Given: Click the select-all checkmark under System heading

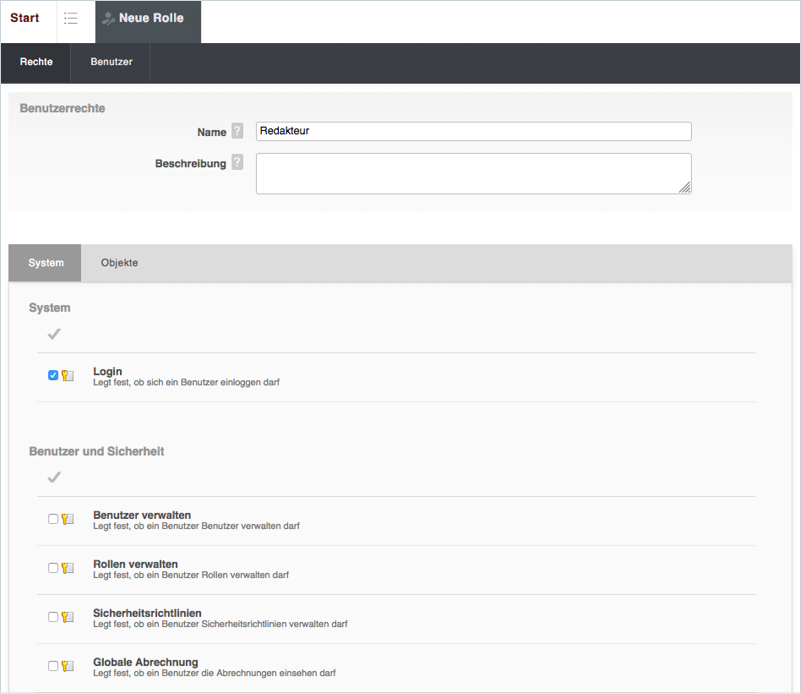Looking at the screenshot, I should point(54,334).
